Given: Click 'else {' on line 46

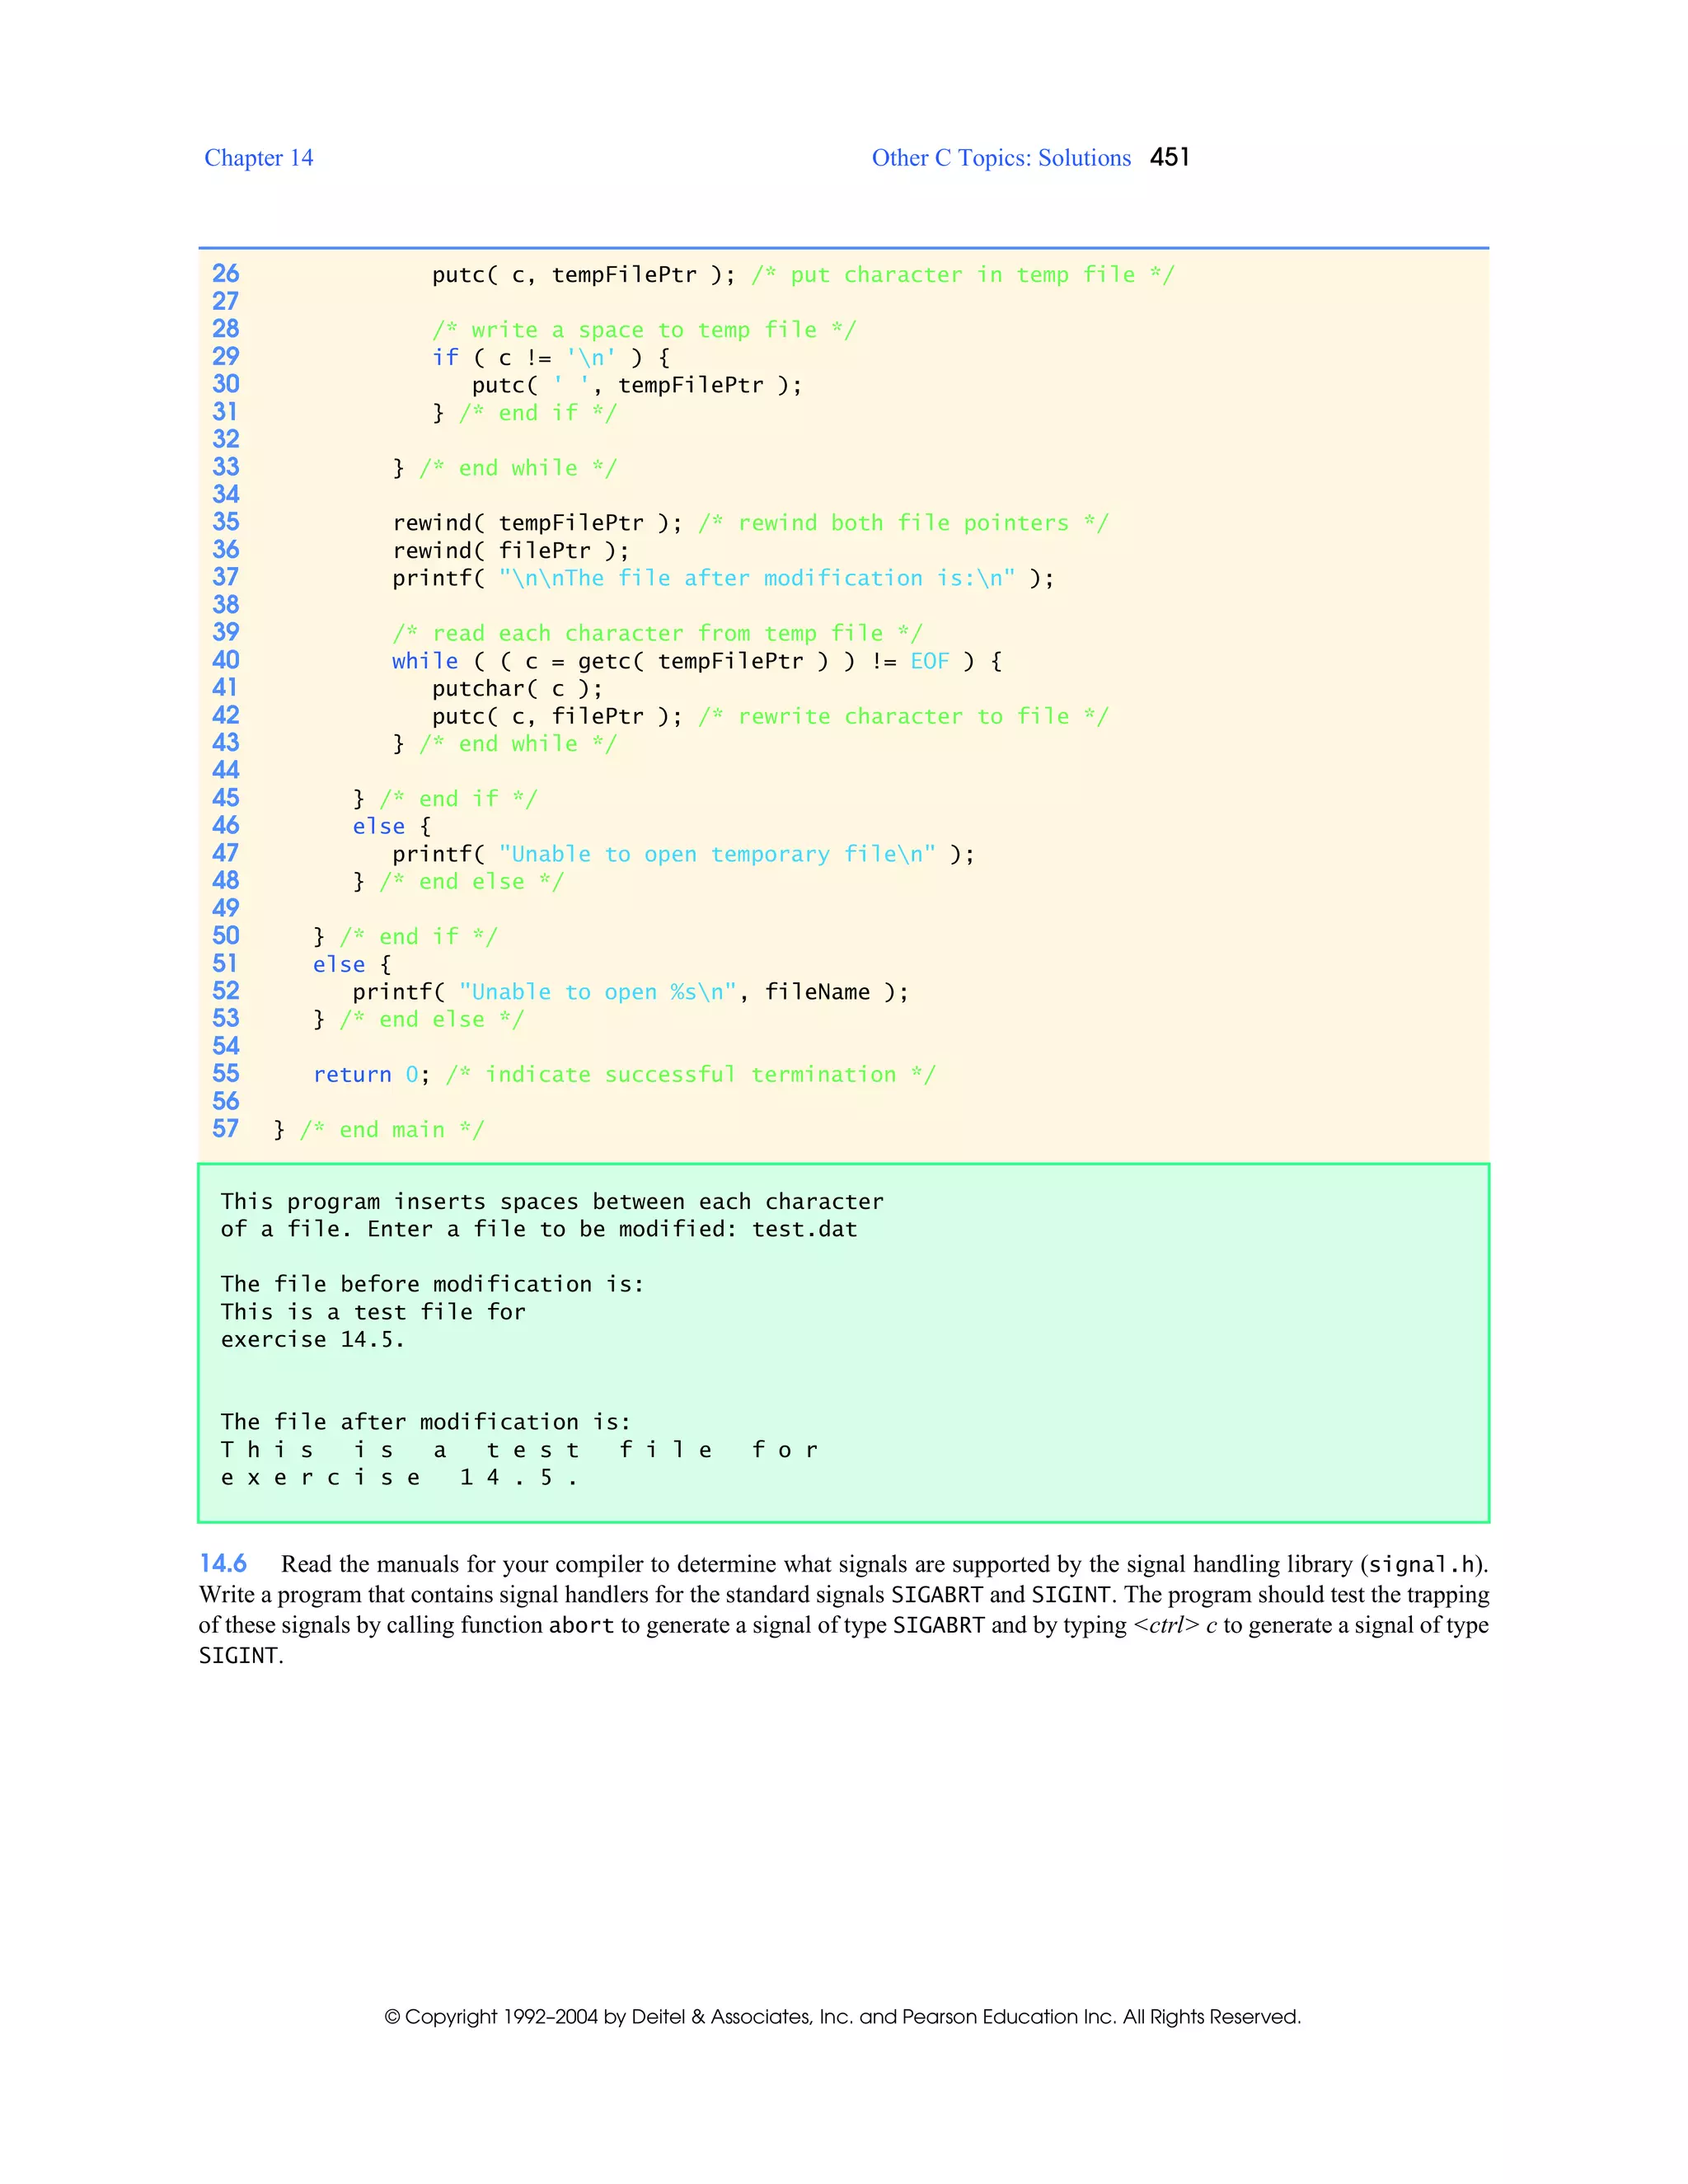Looking at the screenshot, I should (392, 826).
